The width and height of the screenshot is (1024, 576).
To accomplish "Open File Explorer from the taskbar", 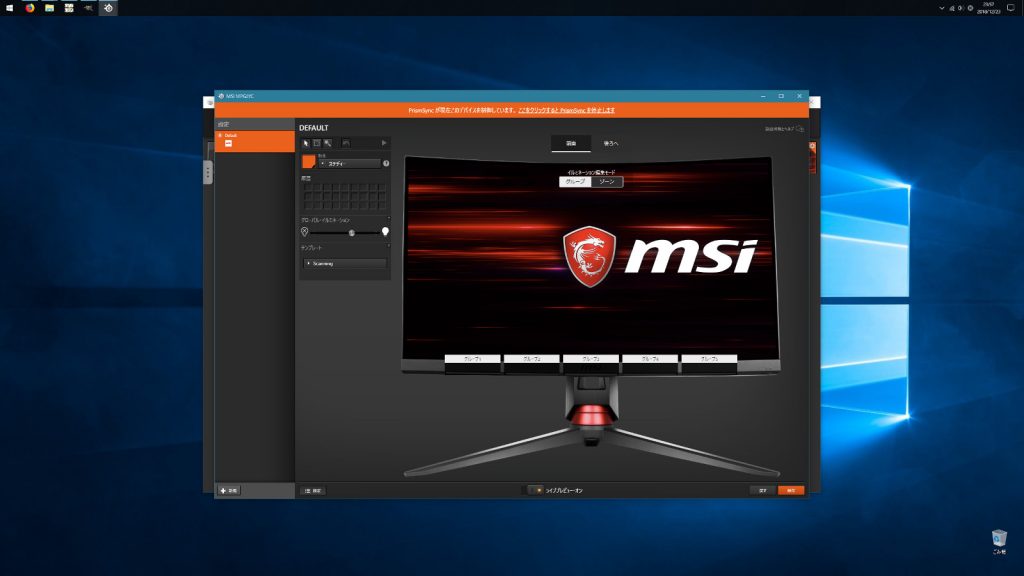I will tap(50, 8).
